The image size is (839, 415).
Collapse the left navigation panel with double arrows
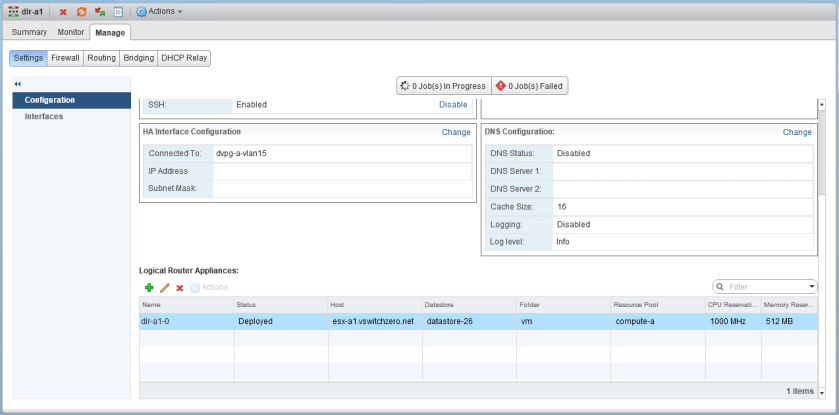pos(18,83)
